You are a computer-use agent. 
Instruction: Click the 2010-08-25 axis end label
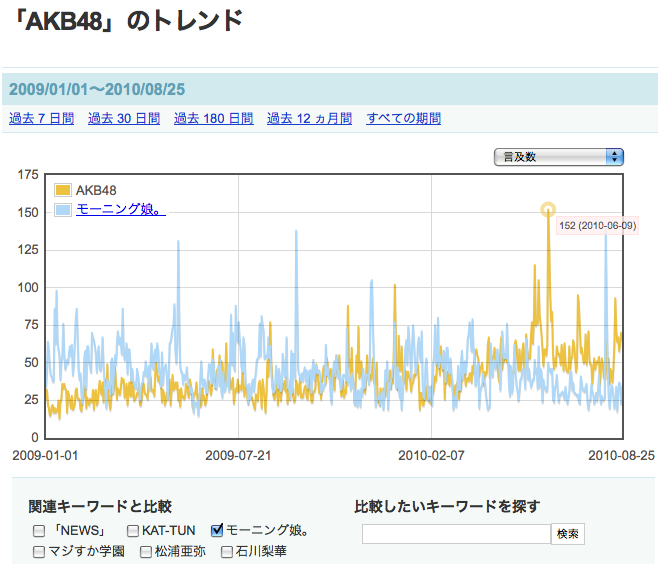point(621,455)
